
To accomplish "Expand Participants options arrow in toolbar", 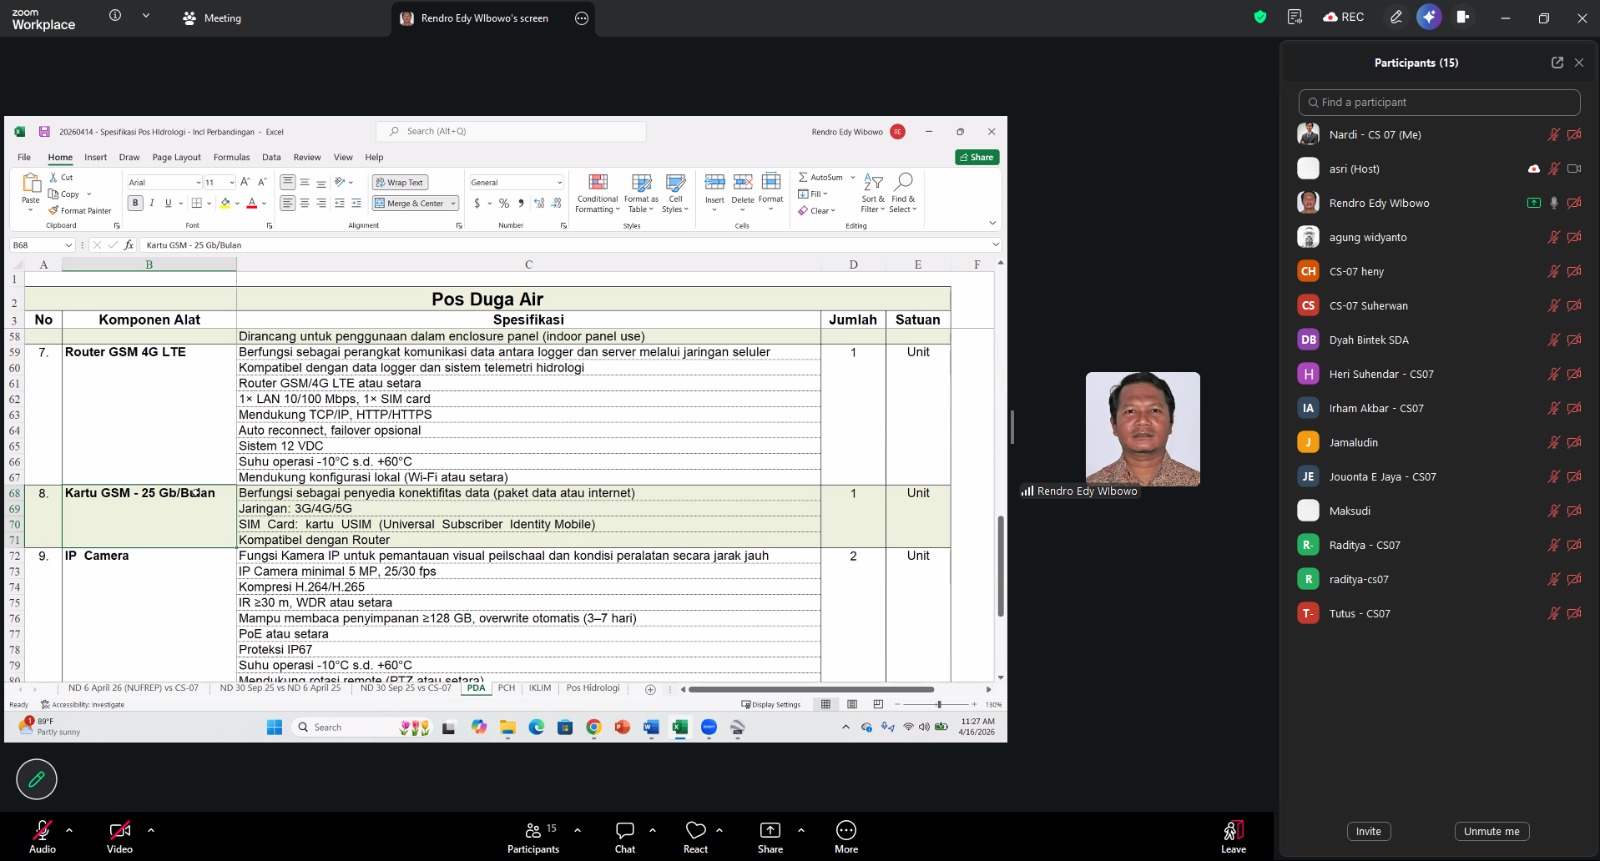I will 577,830.
